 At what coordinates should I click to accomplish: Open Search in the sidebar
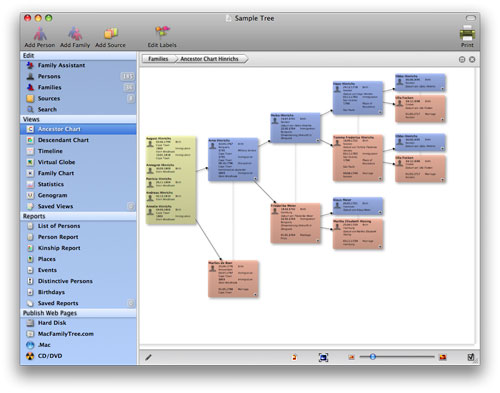click(78, 109)
